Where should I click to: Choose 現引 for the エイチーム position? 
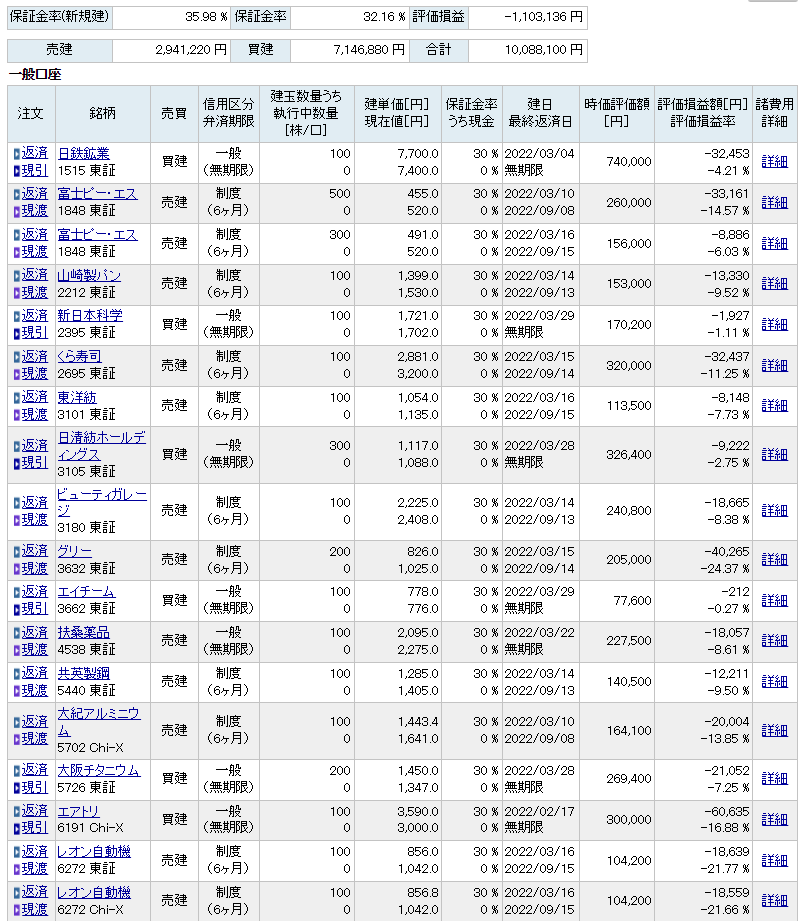pos(34,608)
